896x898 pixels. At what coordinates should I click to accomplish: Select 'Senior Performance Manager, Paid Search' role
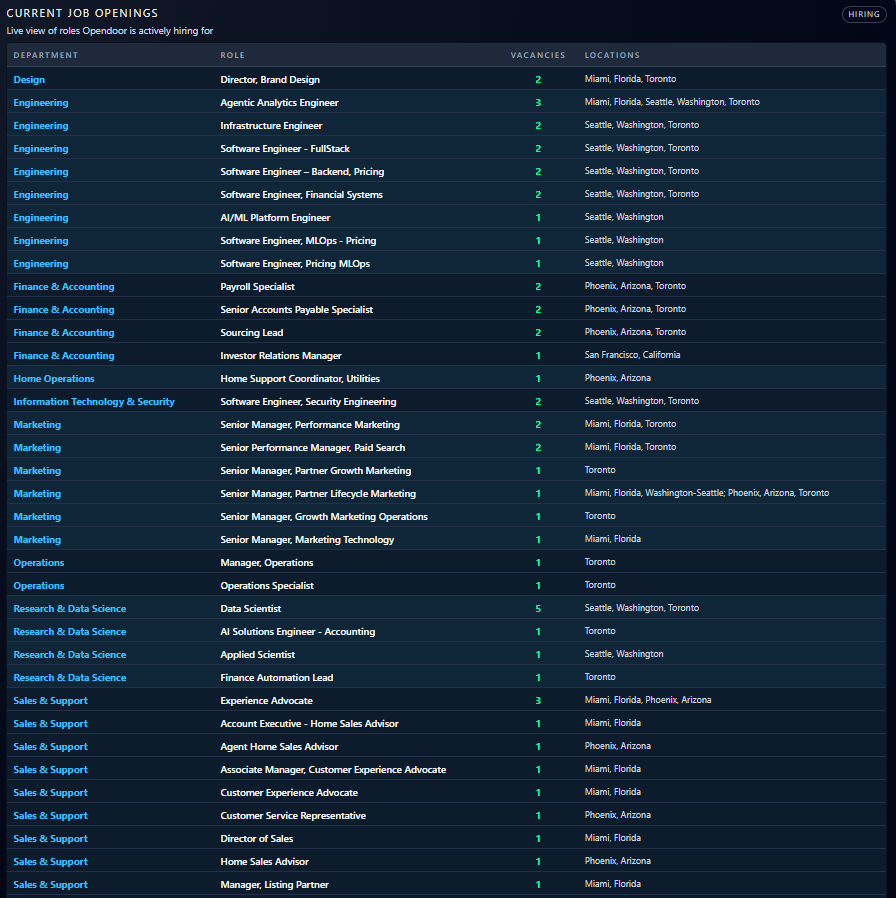tap(313, 447)
